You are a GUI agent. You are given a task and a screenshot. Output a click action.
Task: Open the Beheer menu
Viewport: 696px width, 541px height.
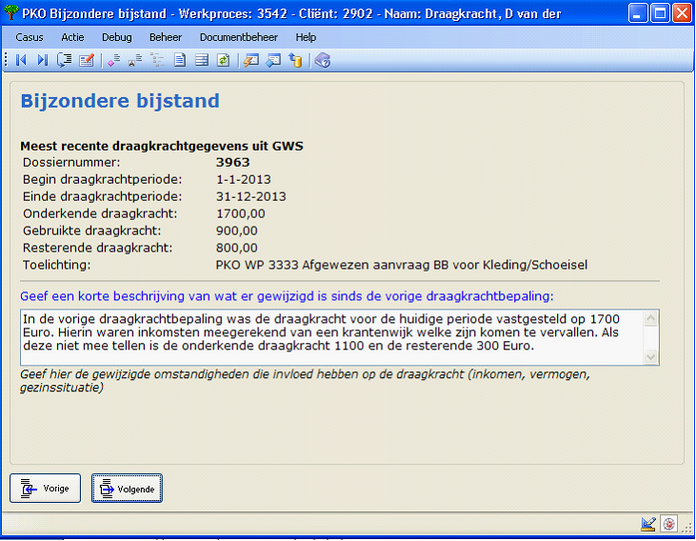tap(165, 37)
